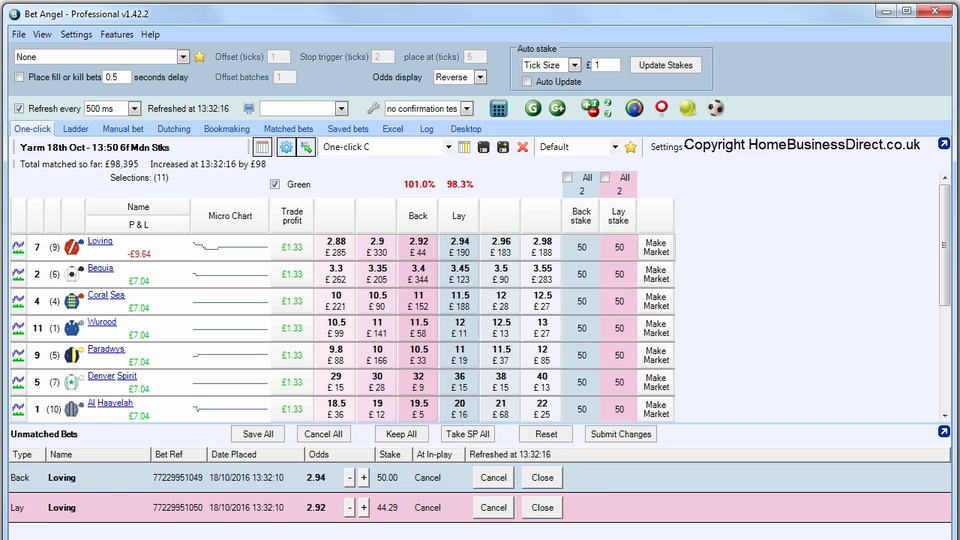
Task: Decrease odds with minus on Lay Loving bet
Action: [x=349, y=508]
